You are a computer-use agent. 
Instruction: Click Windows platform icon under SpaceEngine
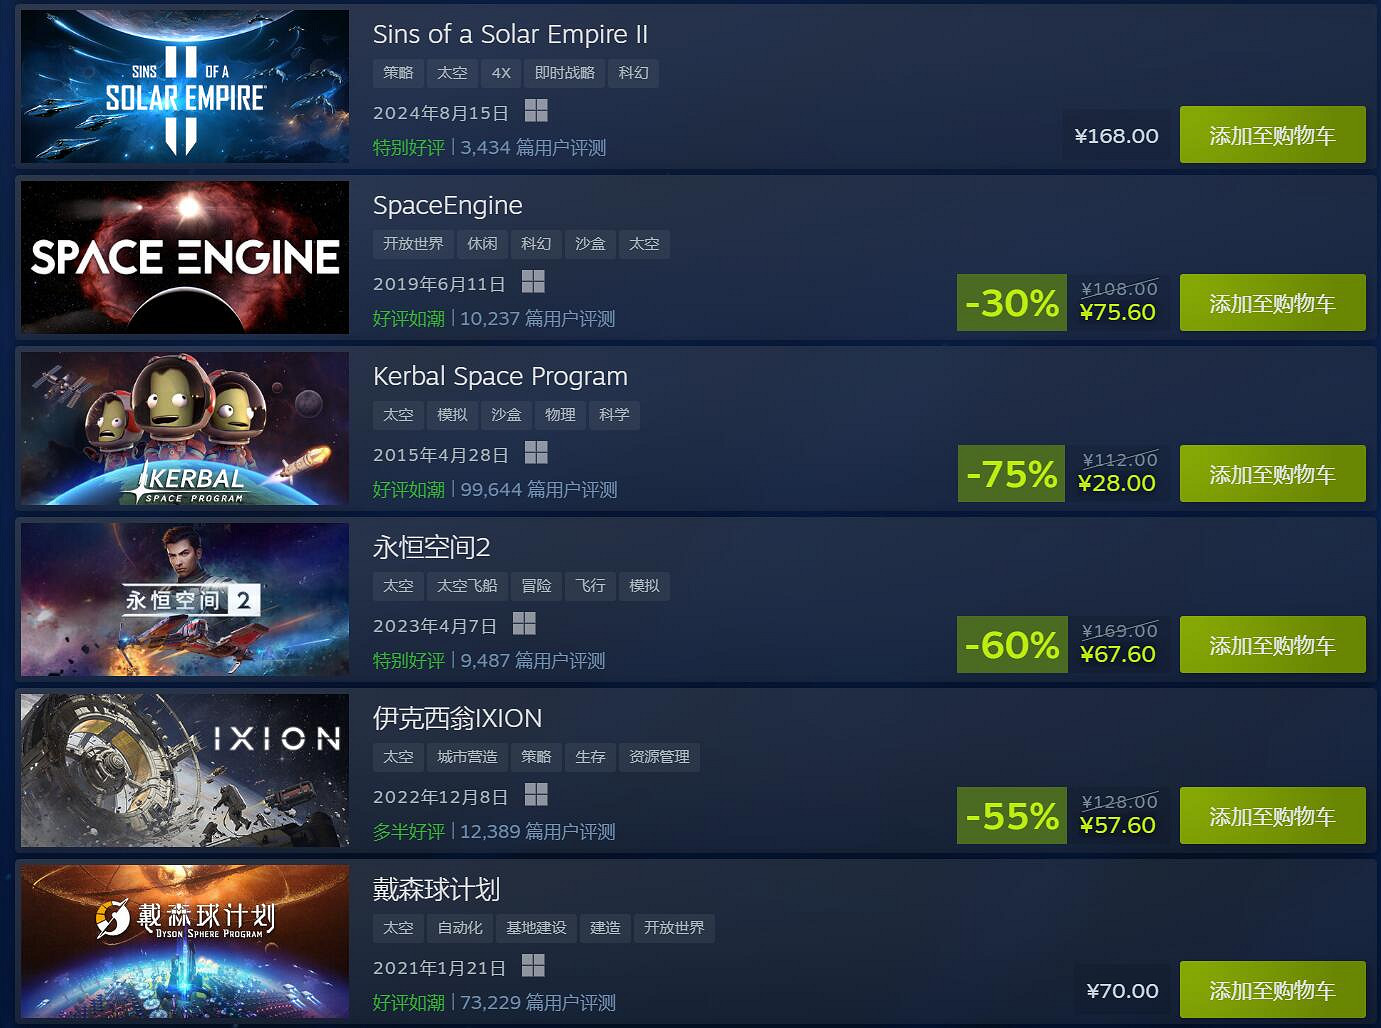click(533, 282)
